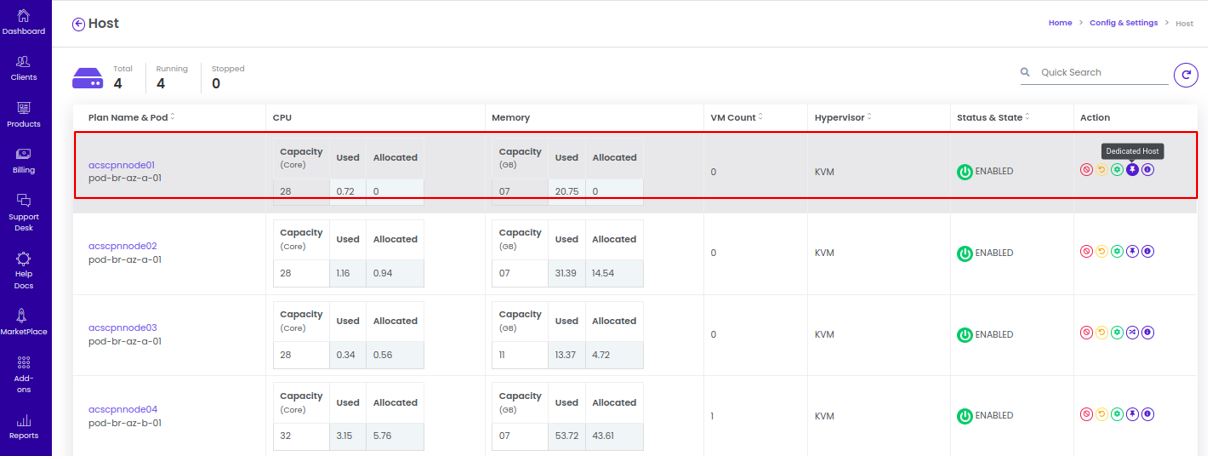Go to Home in the breadcrumb
This screenshot has width=1208, height=459.
tap(1060, 23)
